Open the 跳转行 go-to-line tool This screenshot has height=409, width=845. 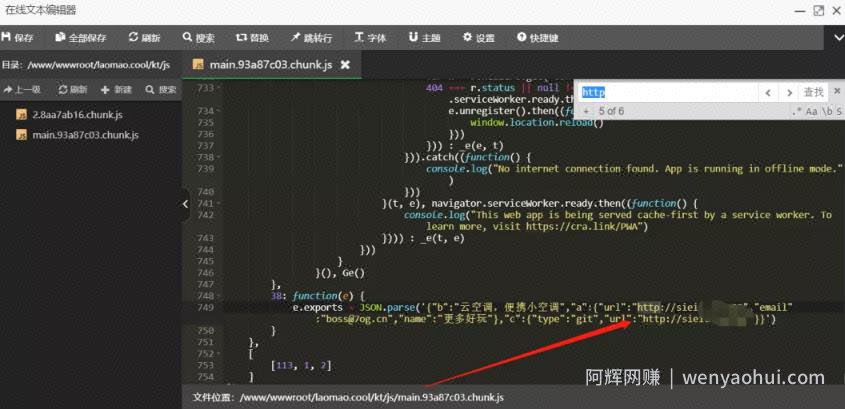(x=311, y=38)
